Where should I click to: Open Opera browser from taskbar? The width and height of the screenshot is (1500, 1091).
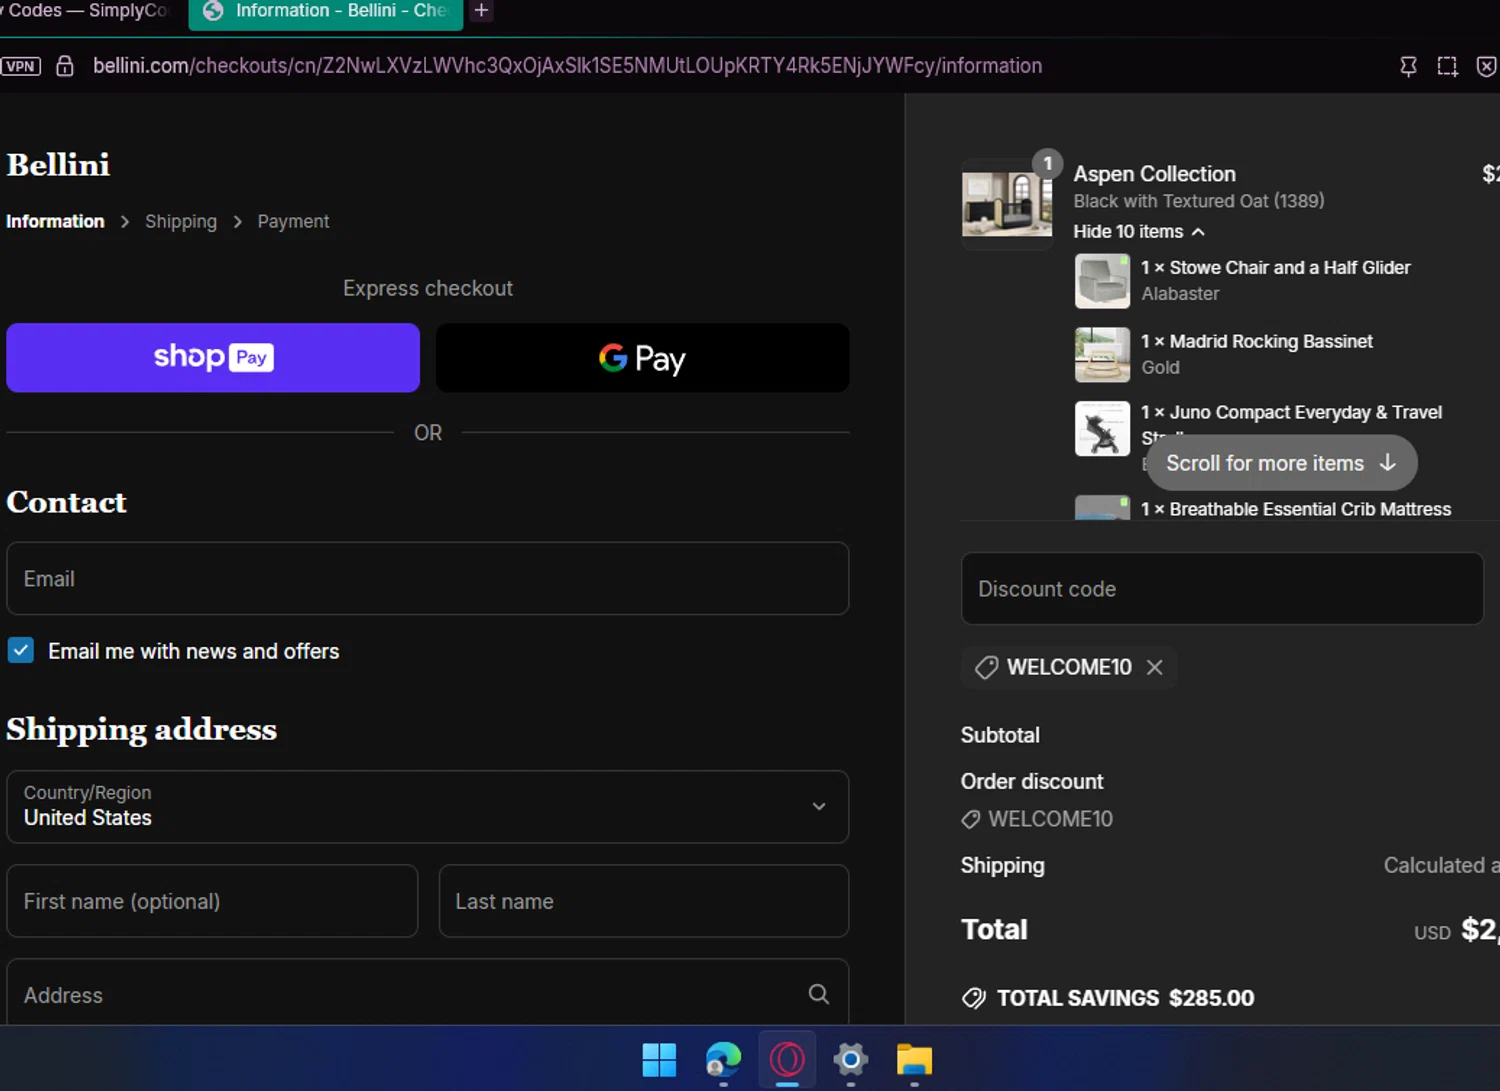point(787,1060)
